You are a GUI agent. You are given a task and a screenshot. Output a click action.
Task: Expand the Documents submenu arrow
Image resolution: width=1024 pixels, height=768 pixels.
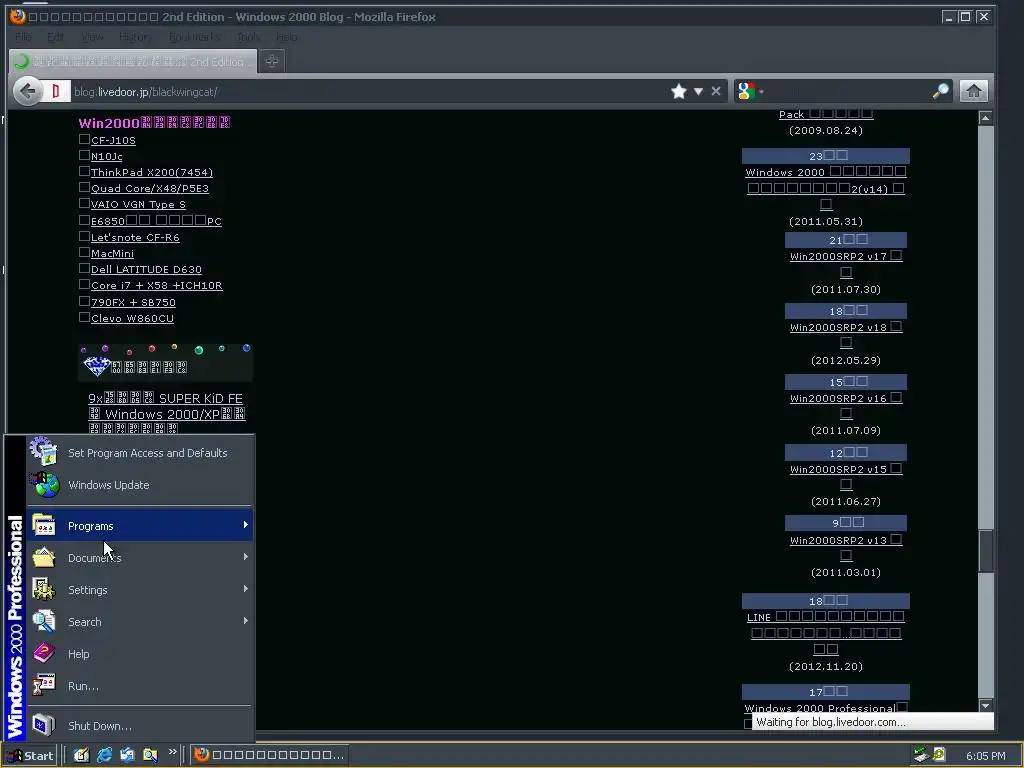246,557
